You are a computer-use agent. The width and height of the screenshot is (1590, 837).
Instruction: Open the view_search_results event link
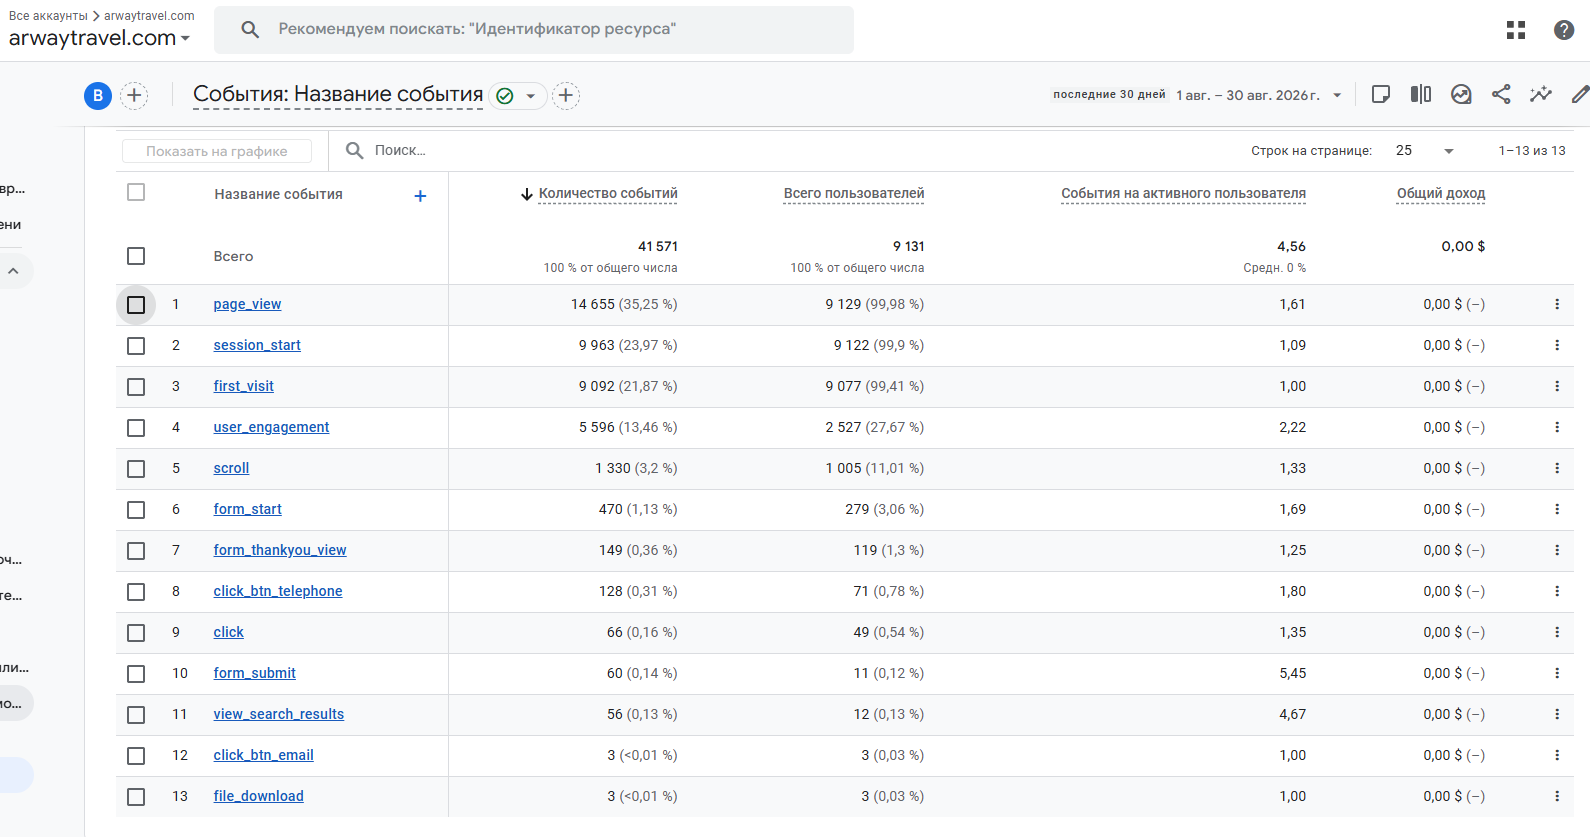279,714
